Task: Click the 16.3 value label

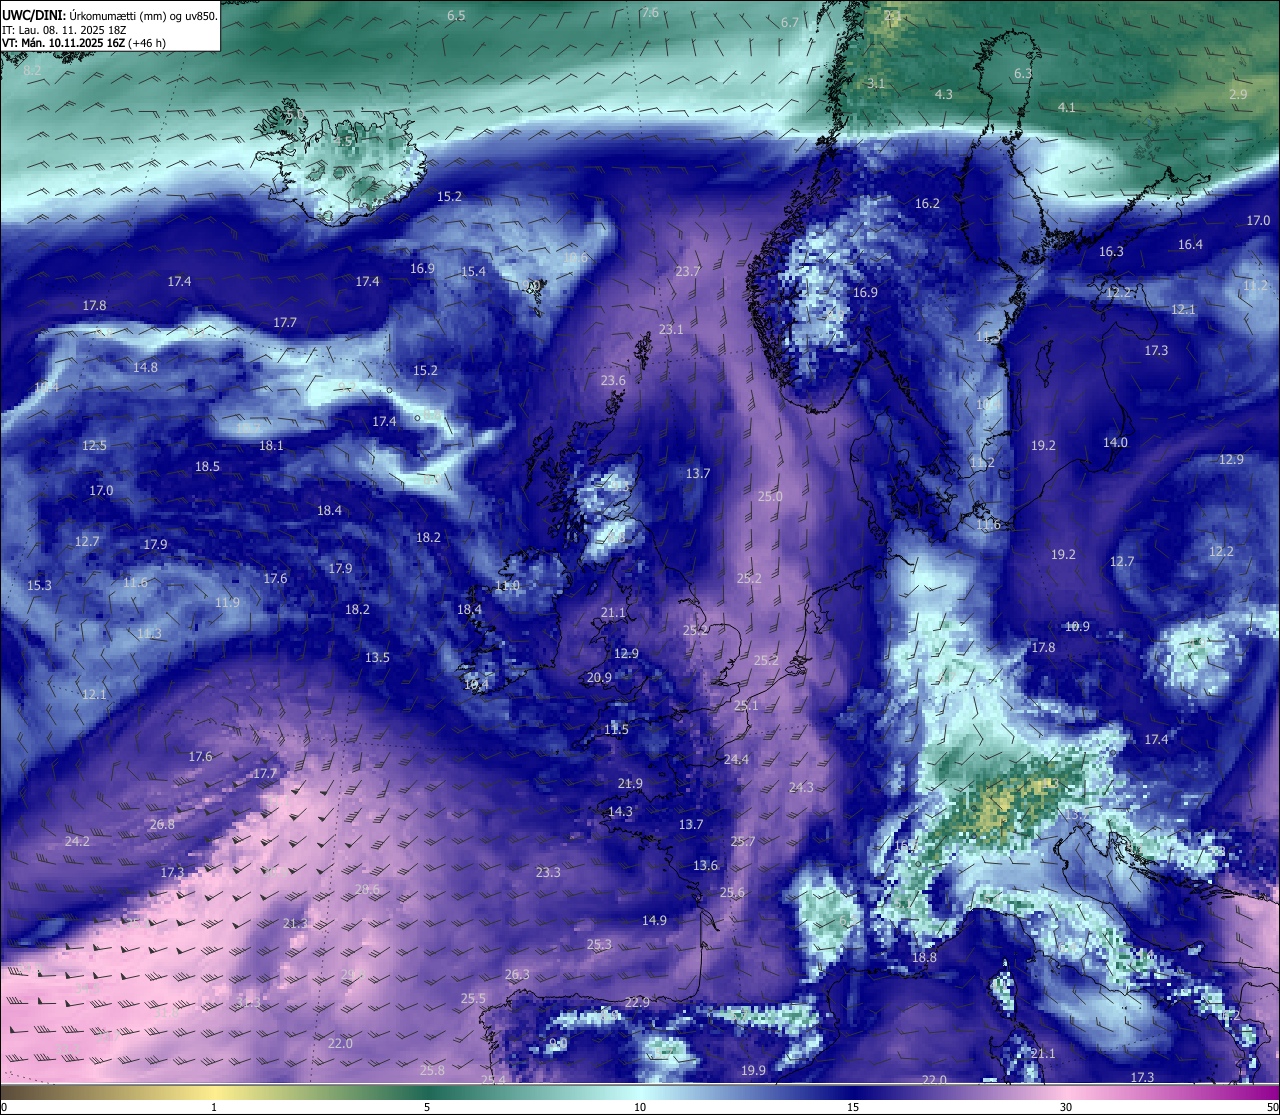Action: 1111,252
